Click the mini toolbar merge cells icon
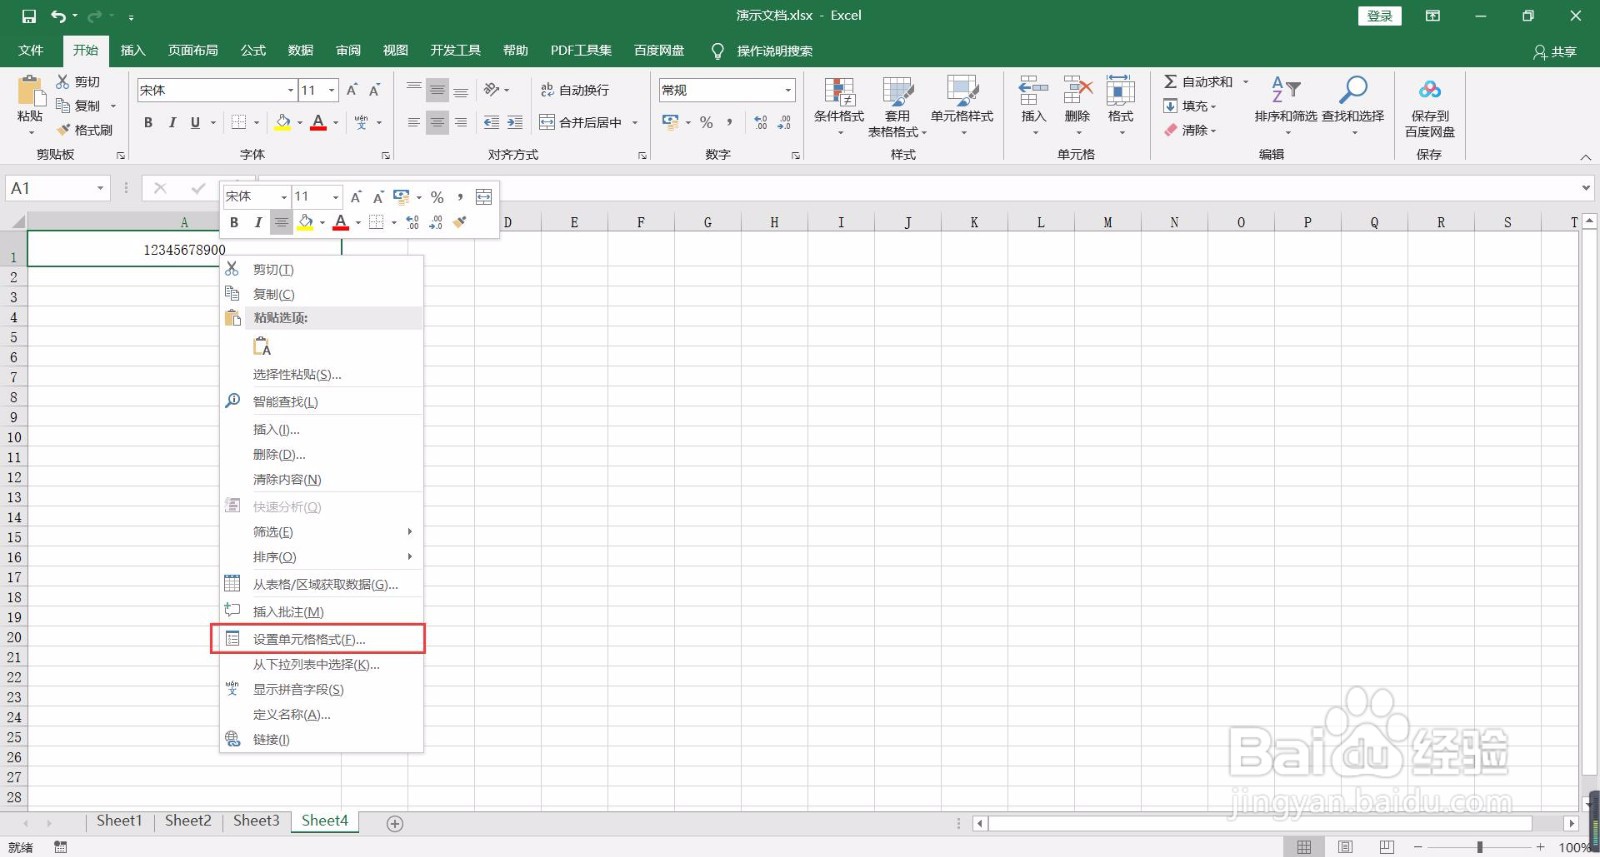Viewport: 1600px width, 857px height. tap(484, 197)
